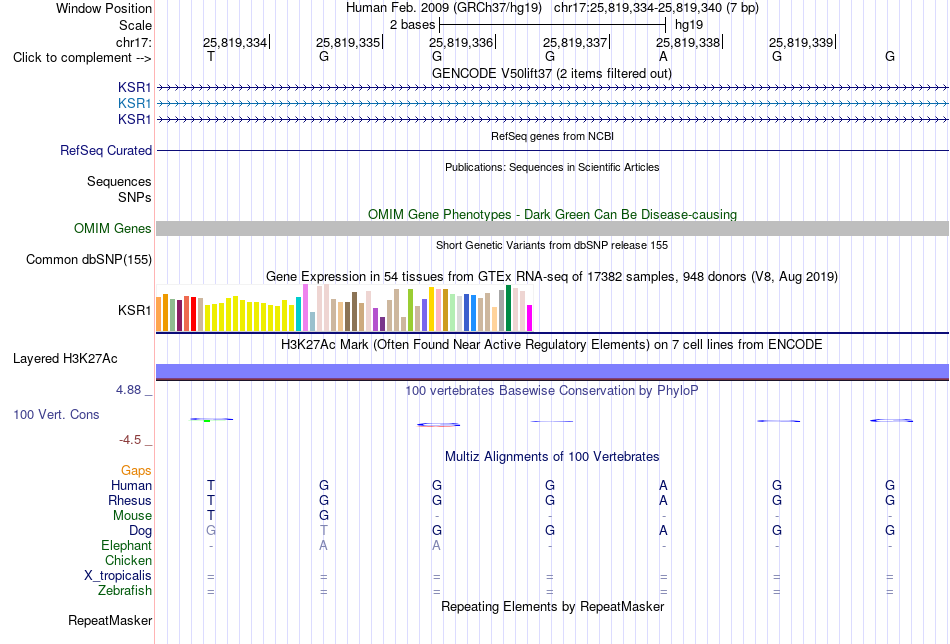The width and height of the screenshot is (950, 644).
Task: Click the 'Click to complement -->' label
Action: (x=82, y=58)
